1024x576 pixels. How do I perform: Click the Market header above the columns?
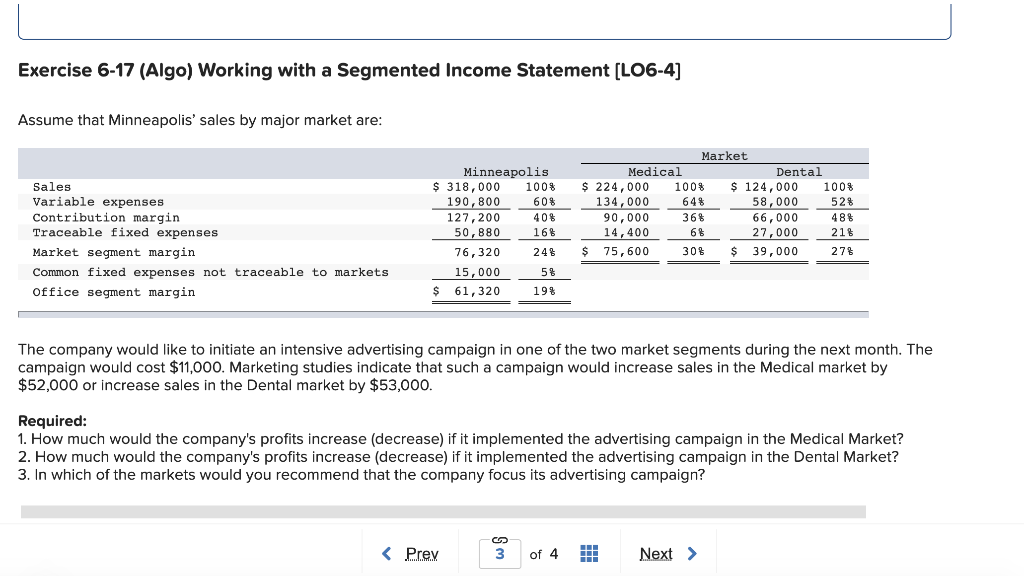click(x=724, y=155)
